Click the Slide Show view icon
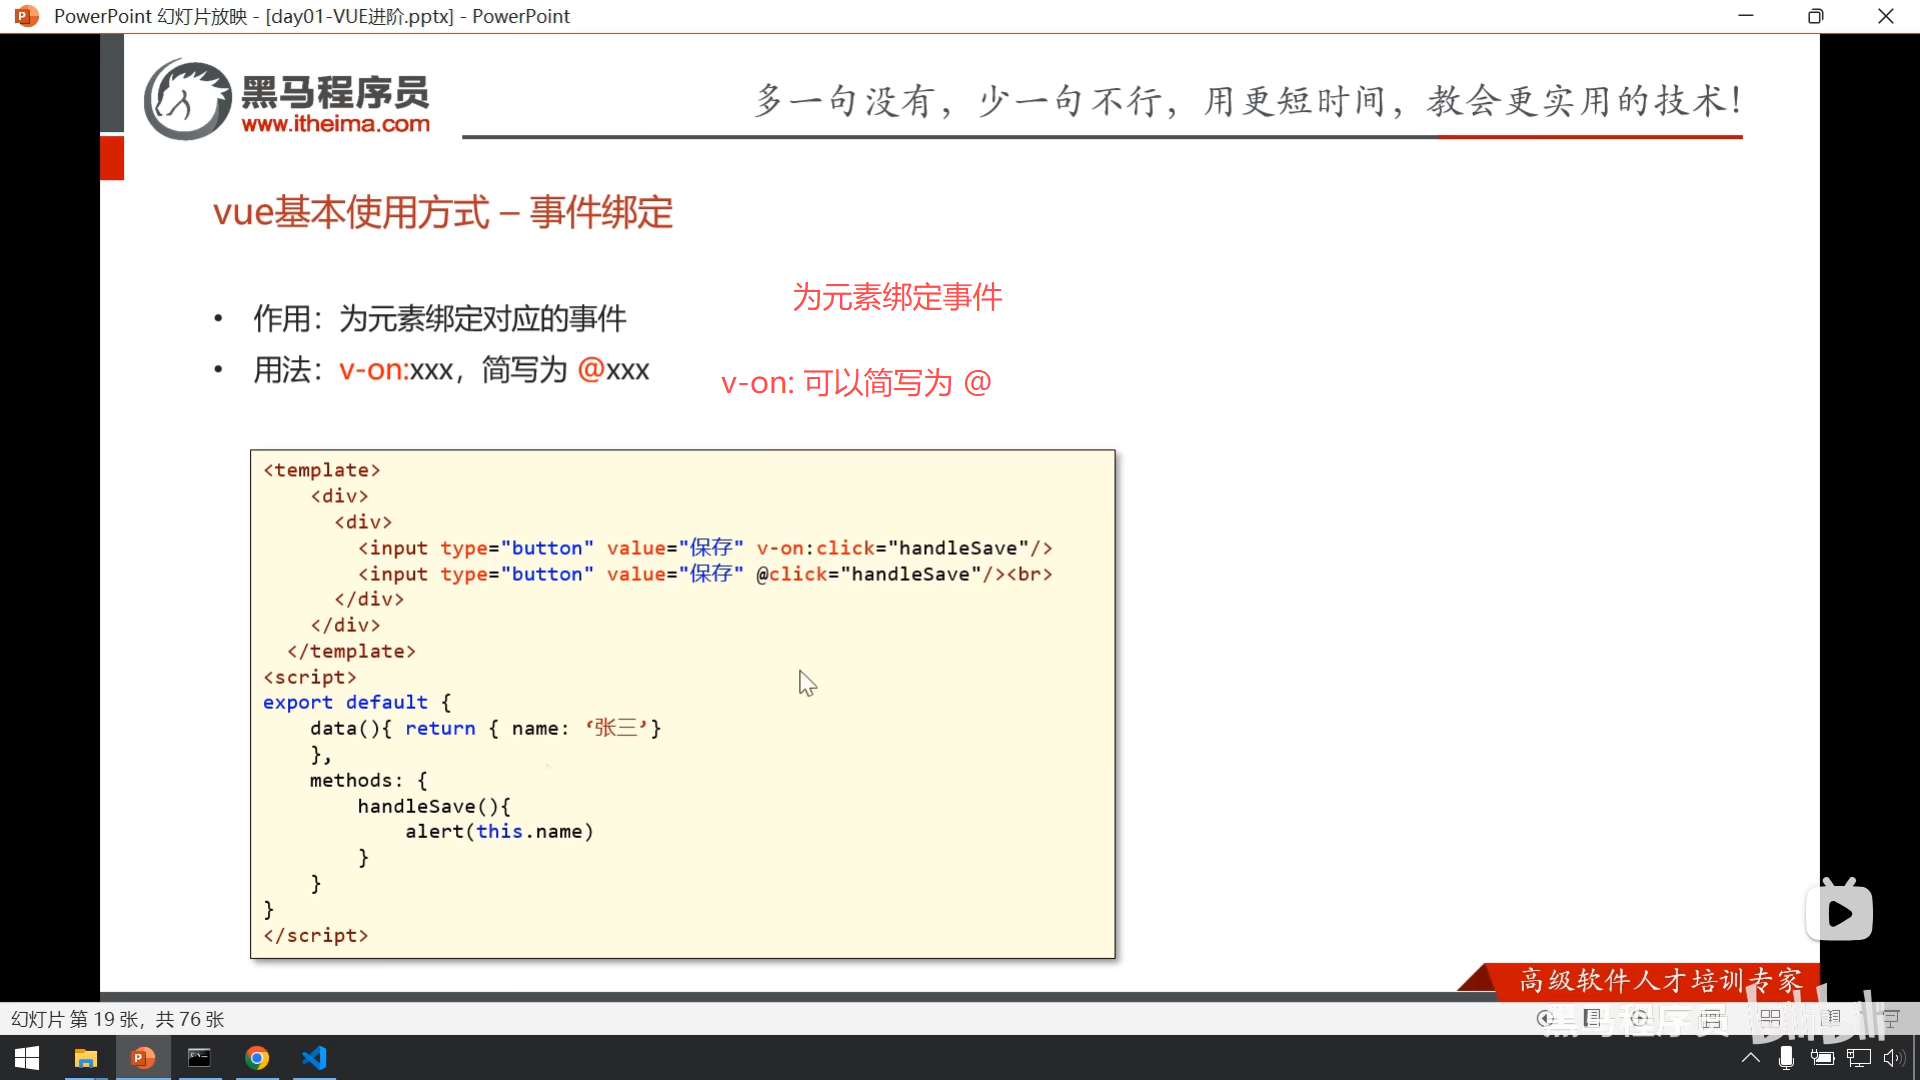The image size is (1920, 1080). coord(1891,1018)
